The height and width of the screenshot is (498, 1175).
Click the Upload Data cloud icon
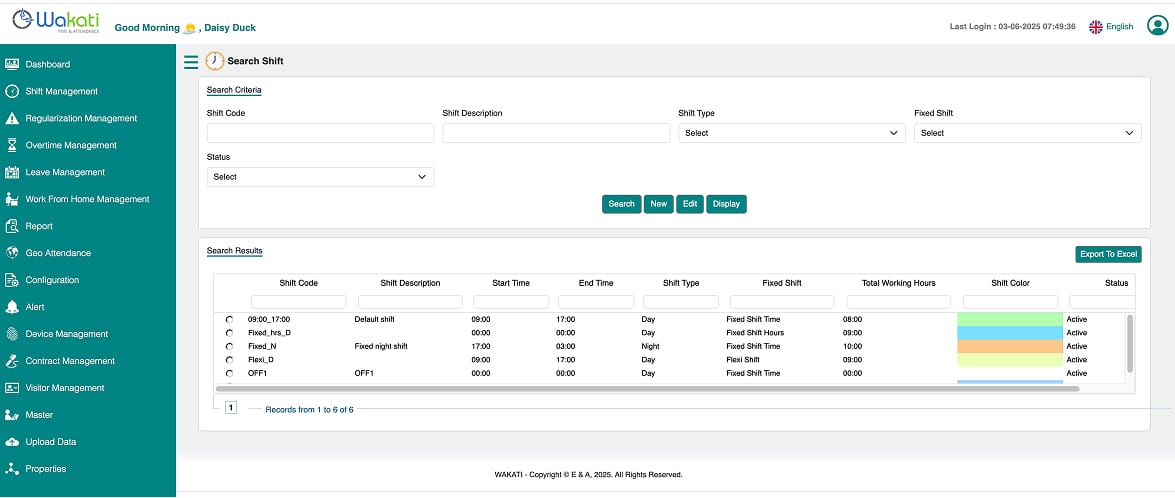[x=12, y=442]
